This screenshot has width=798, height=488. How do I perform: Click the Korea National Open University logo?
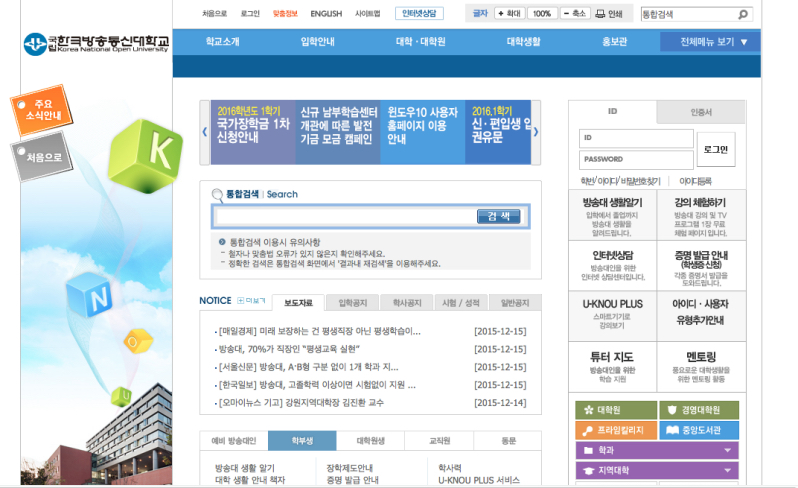pos(97,44)
